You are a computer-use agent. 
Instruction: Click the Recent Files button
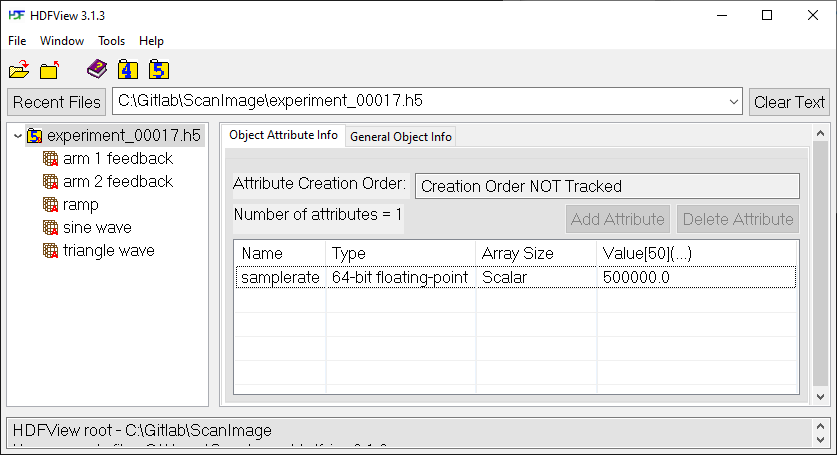(57, 102)
